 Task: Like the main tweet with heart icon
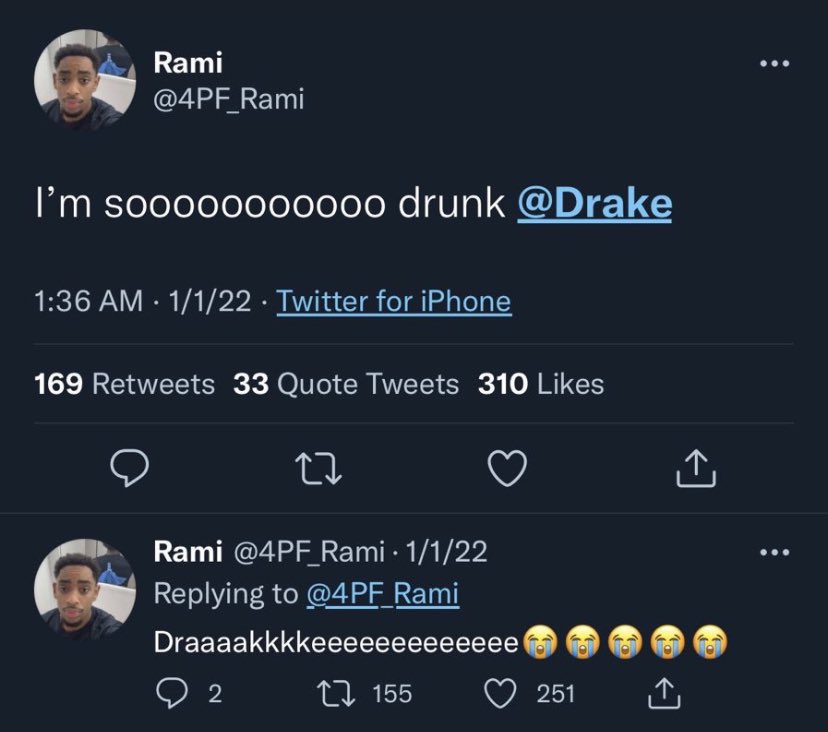pyautogui.click(x=507, y=468)
